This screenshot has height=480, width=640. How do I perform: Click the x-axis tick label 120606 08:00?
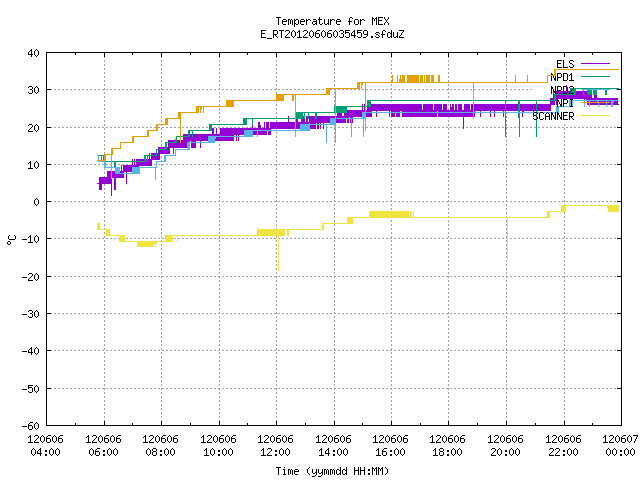[160, 446]
